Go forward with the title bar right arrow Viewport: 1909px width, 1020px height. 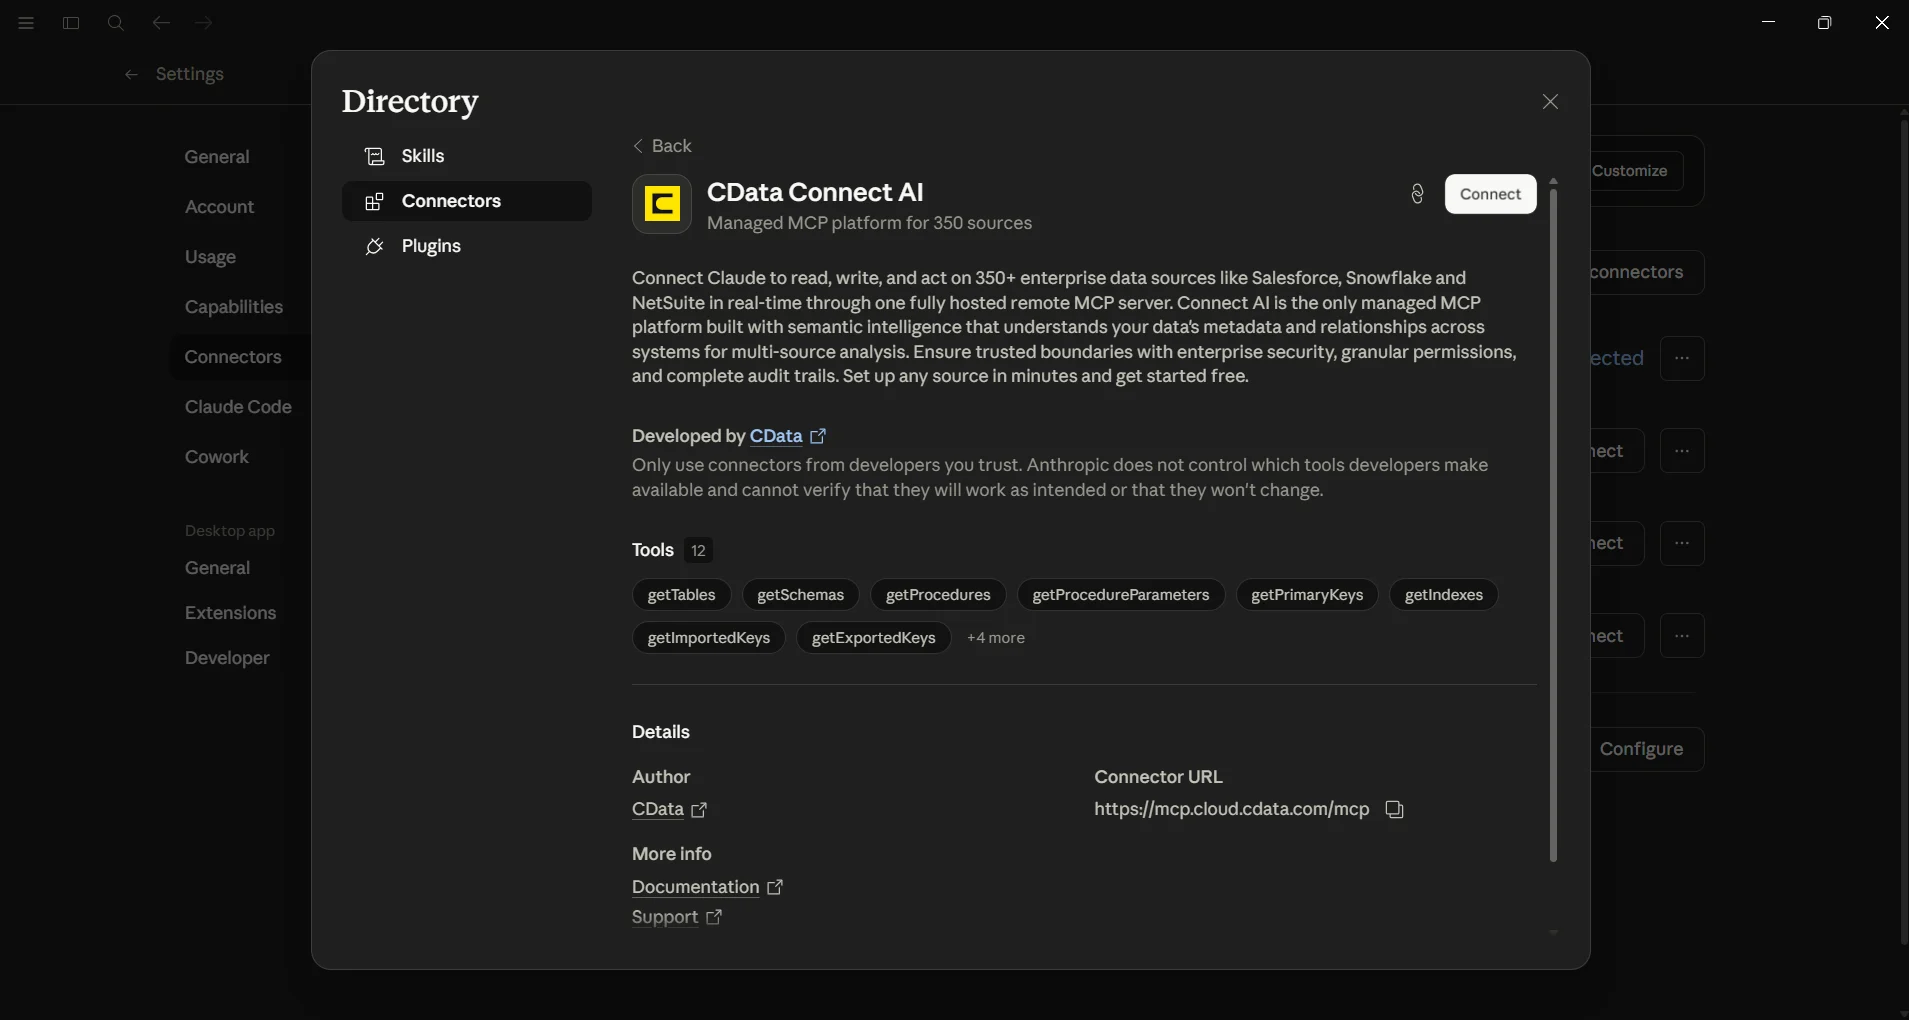coord(204,23)
